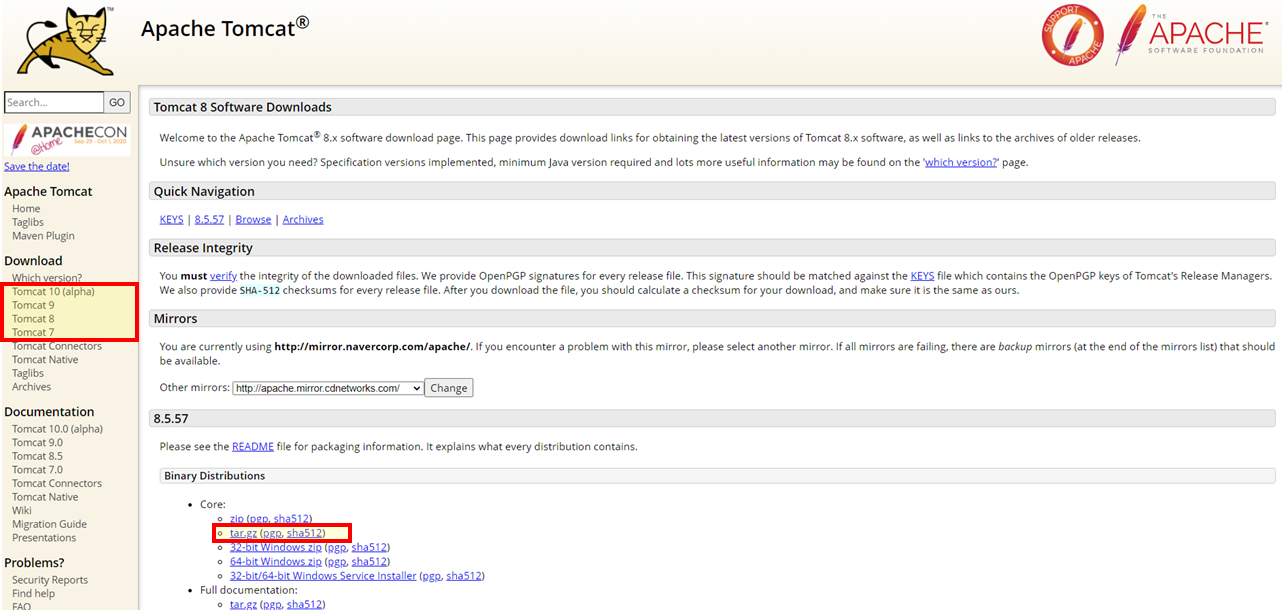Open the Migration Guide link
The height and width of the screenshot is (610, 1282).
coord(49,524)
